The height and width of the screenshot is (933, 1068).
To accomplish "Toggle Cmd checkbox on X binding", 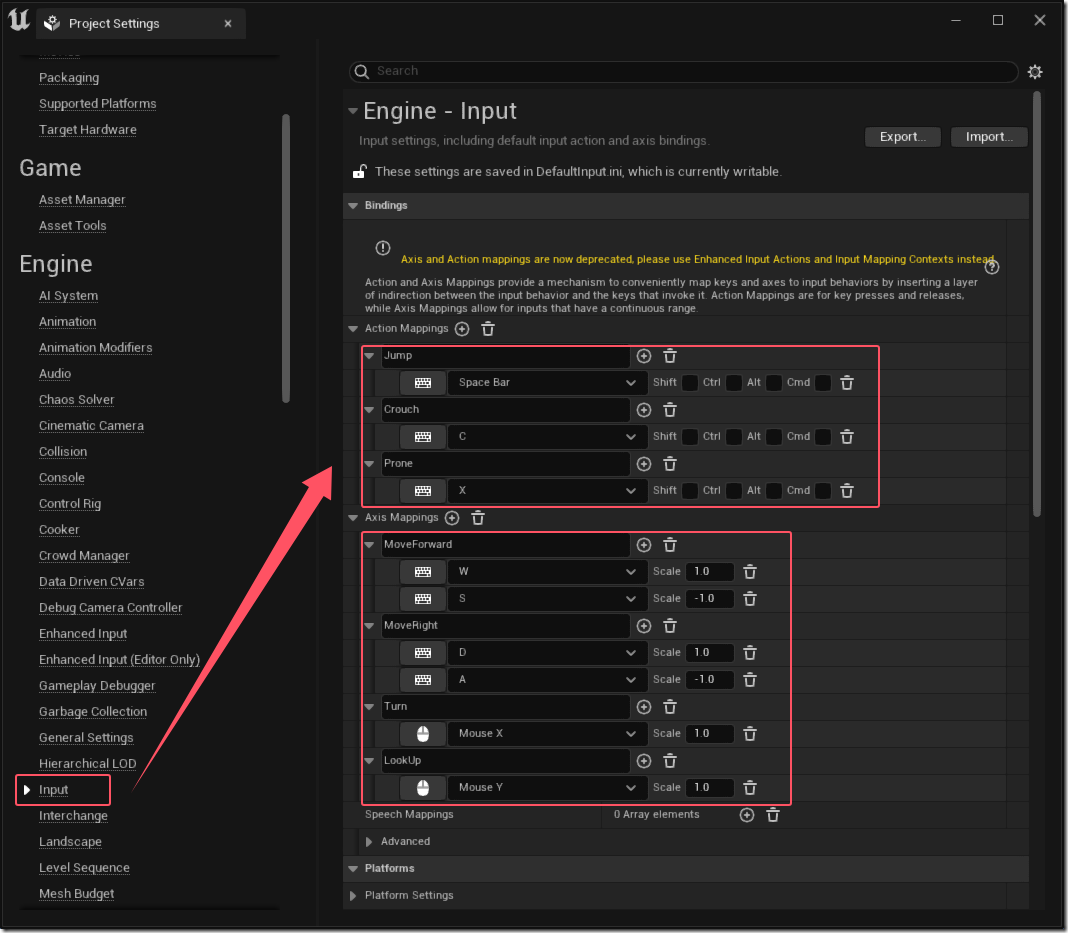I will point(823,490).
